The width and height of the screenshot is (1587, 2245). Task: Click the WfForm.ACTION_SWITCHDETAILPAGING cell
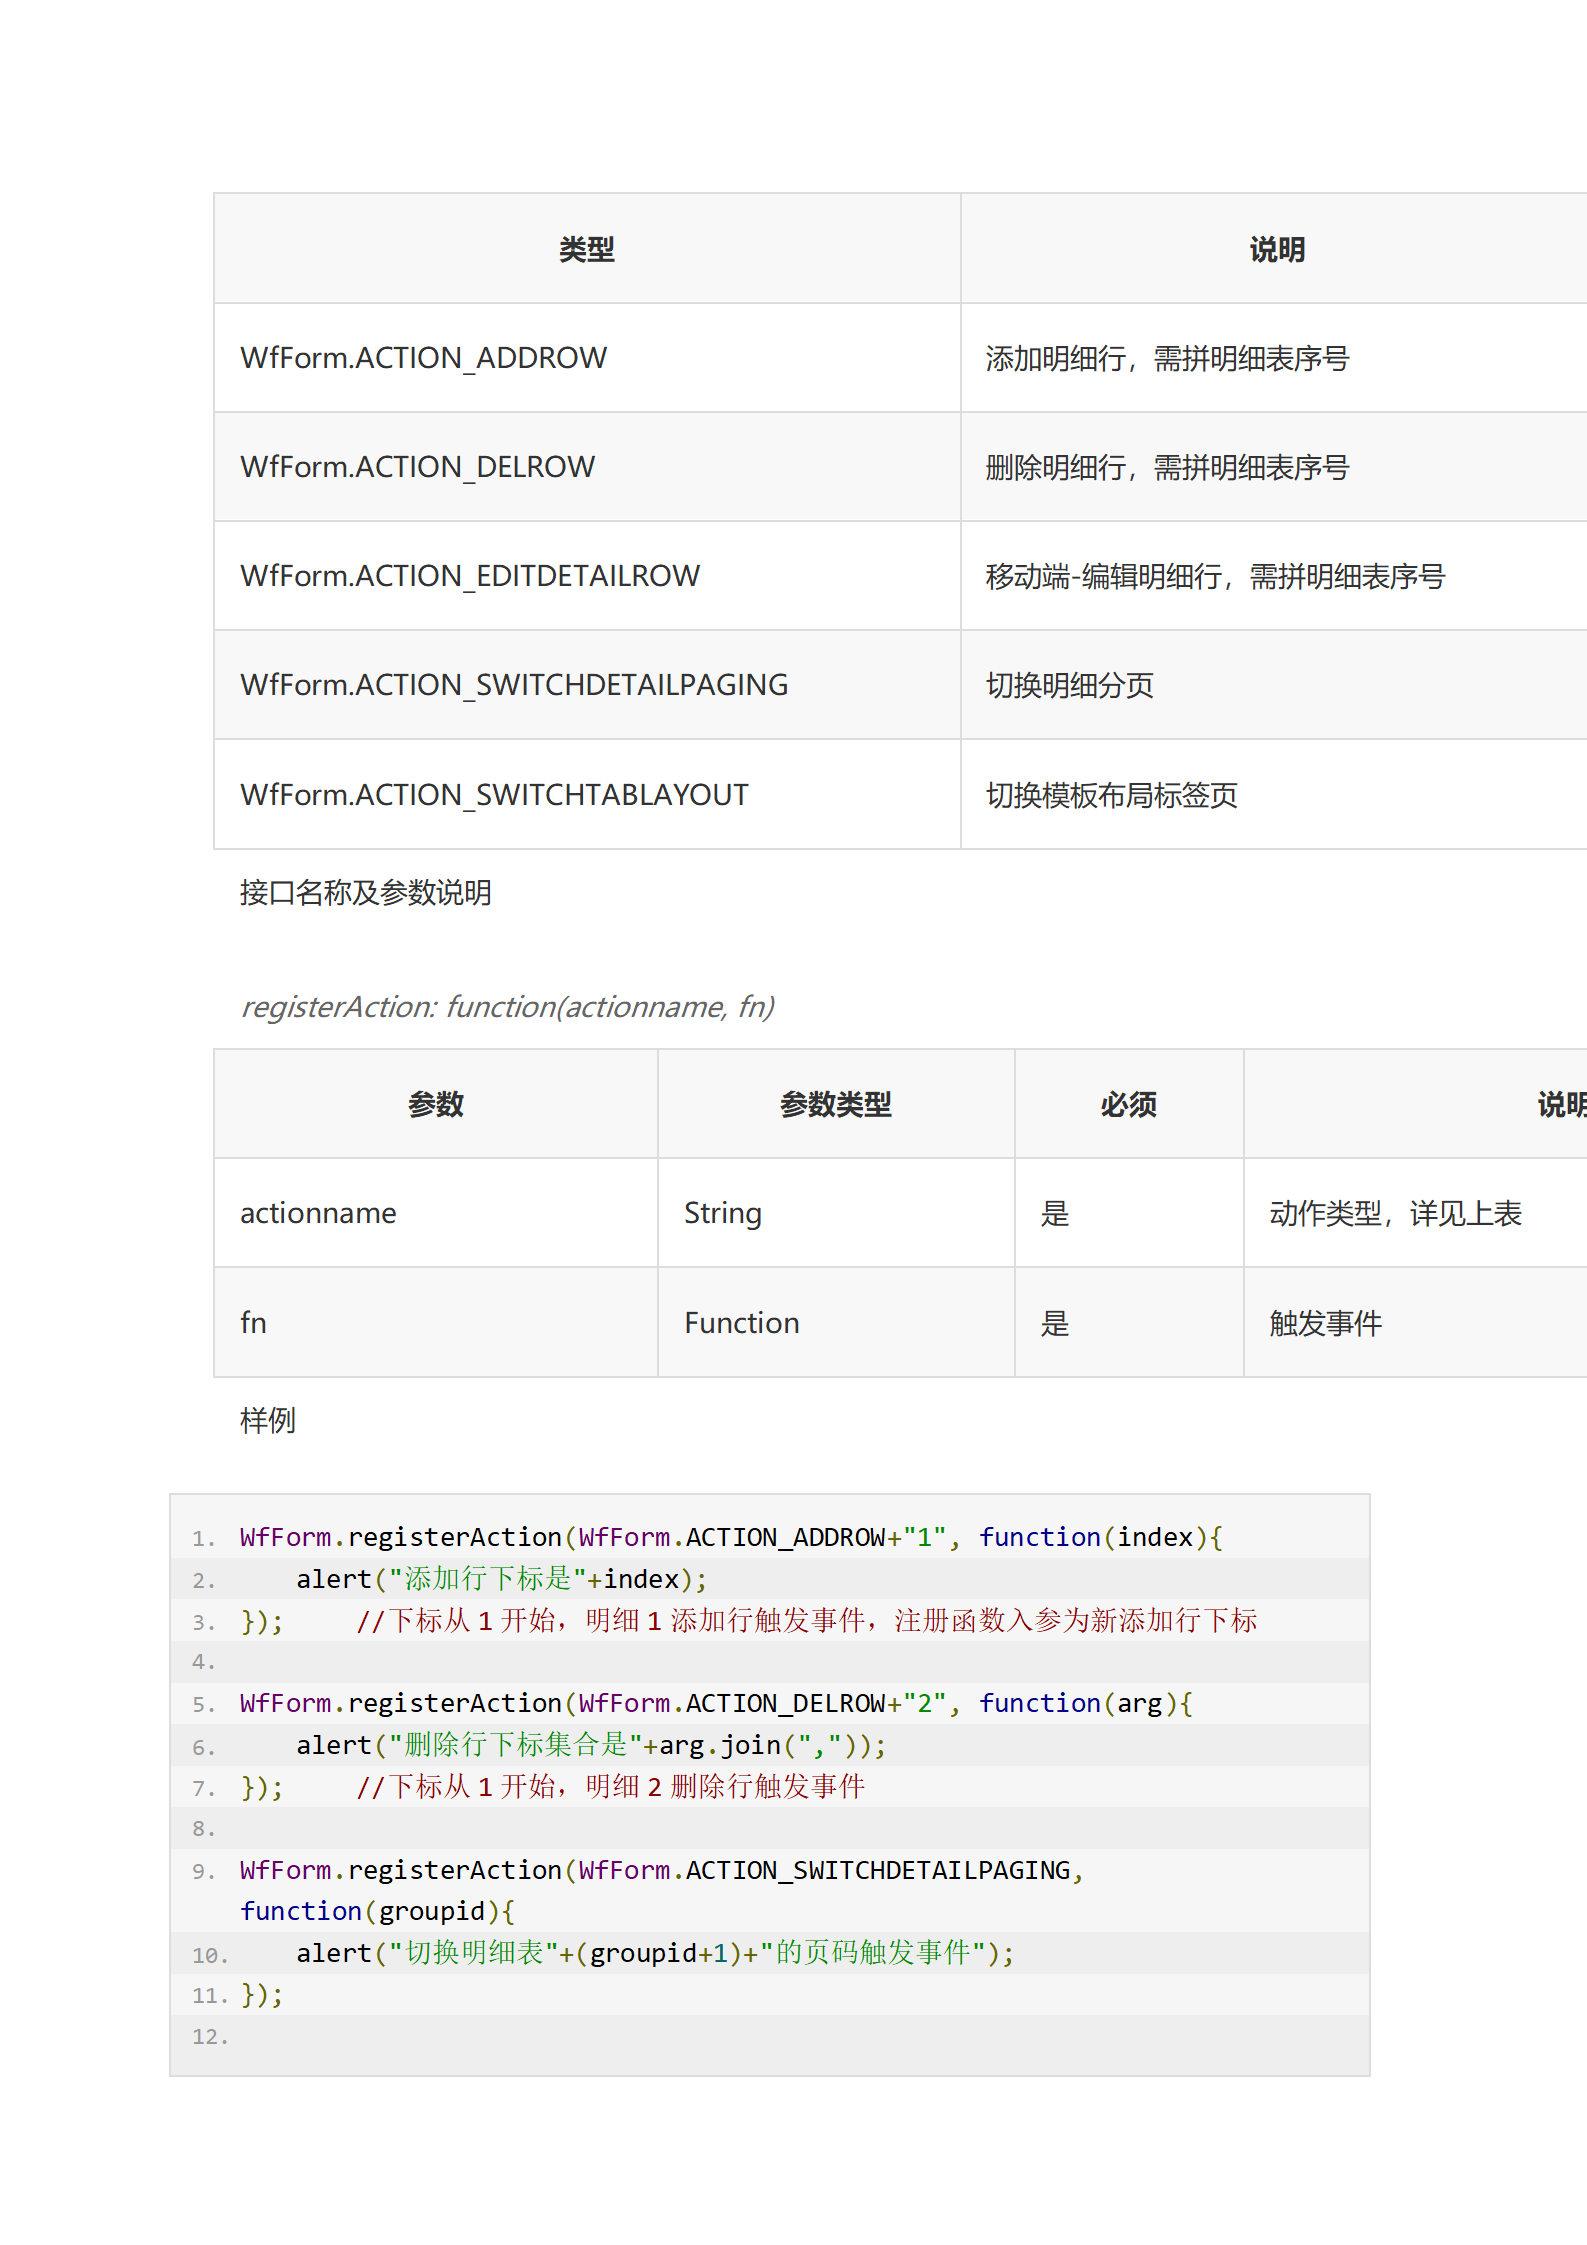(514, 685)
